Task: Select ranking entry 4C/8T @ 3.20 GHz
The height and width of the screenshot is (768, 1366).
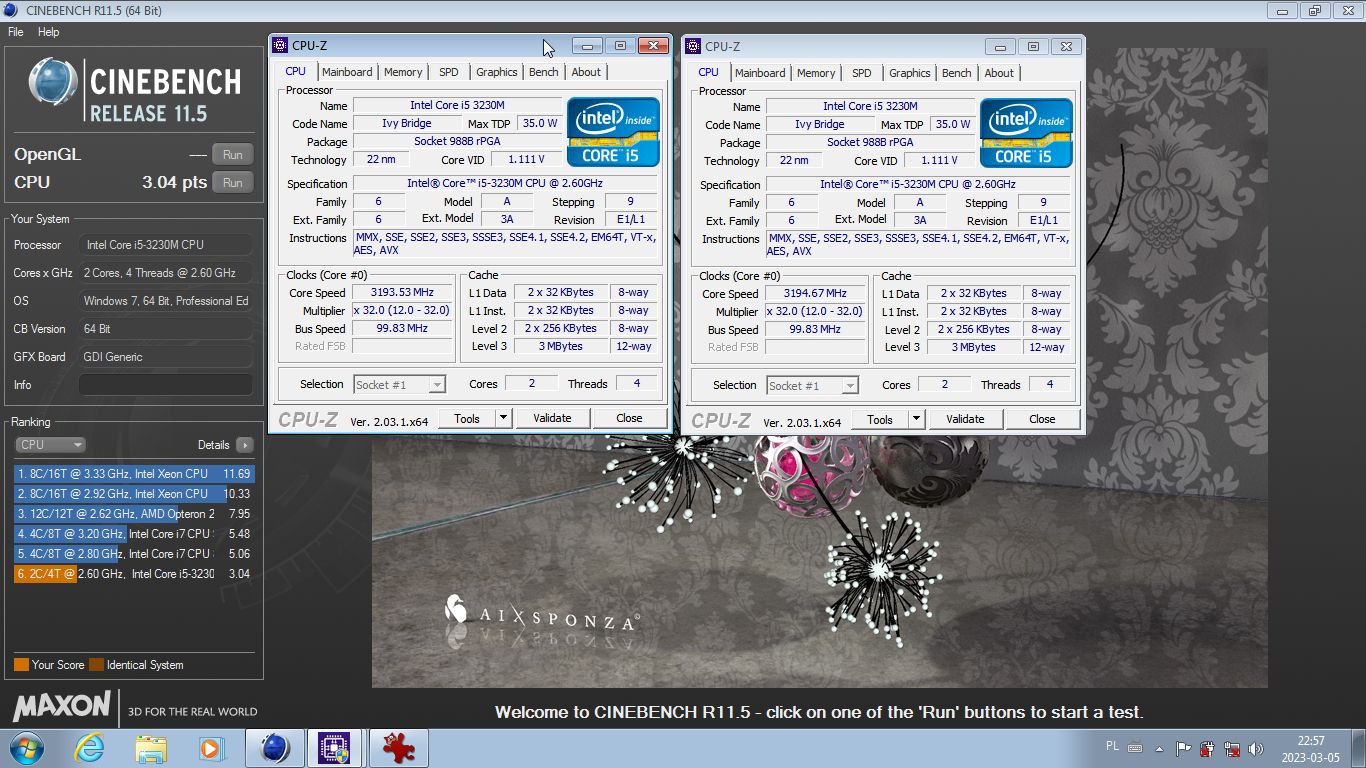Action: 134,534
